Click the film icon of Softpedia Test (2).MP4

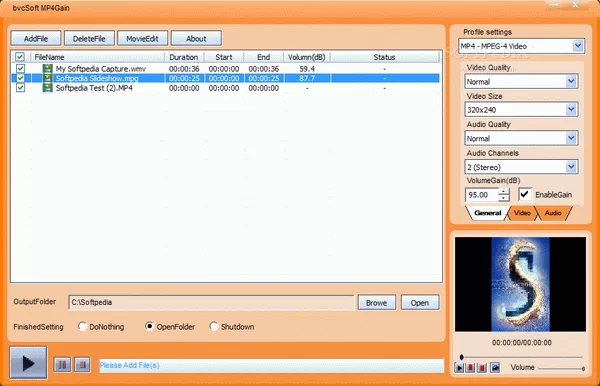(47, 88)
